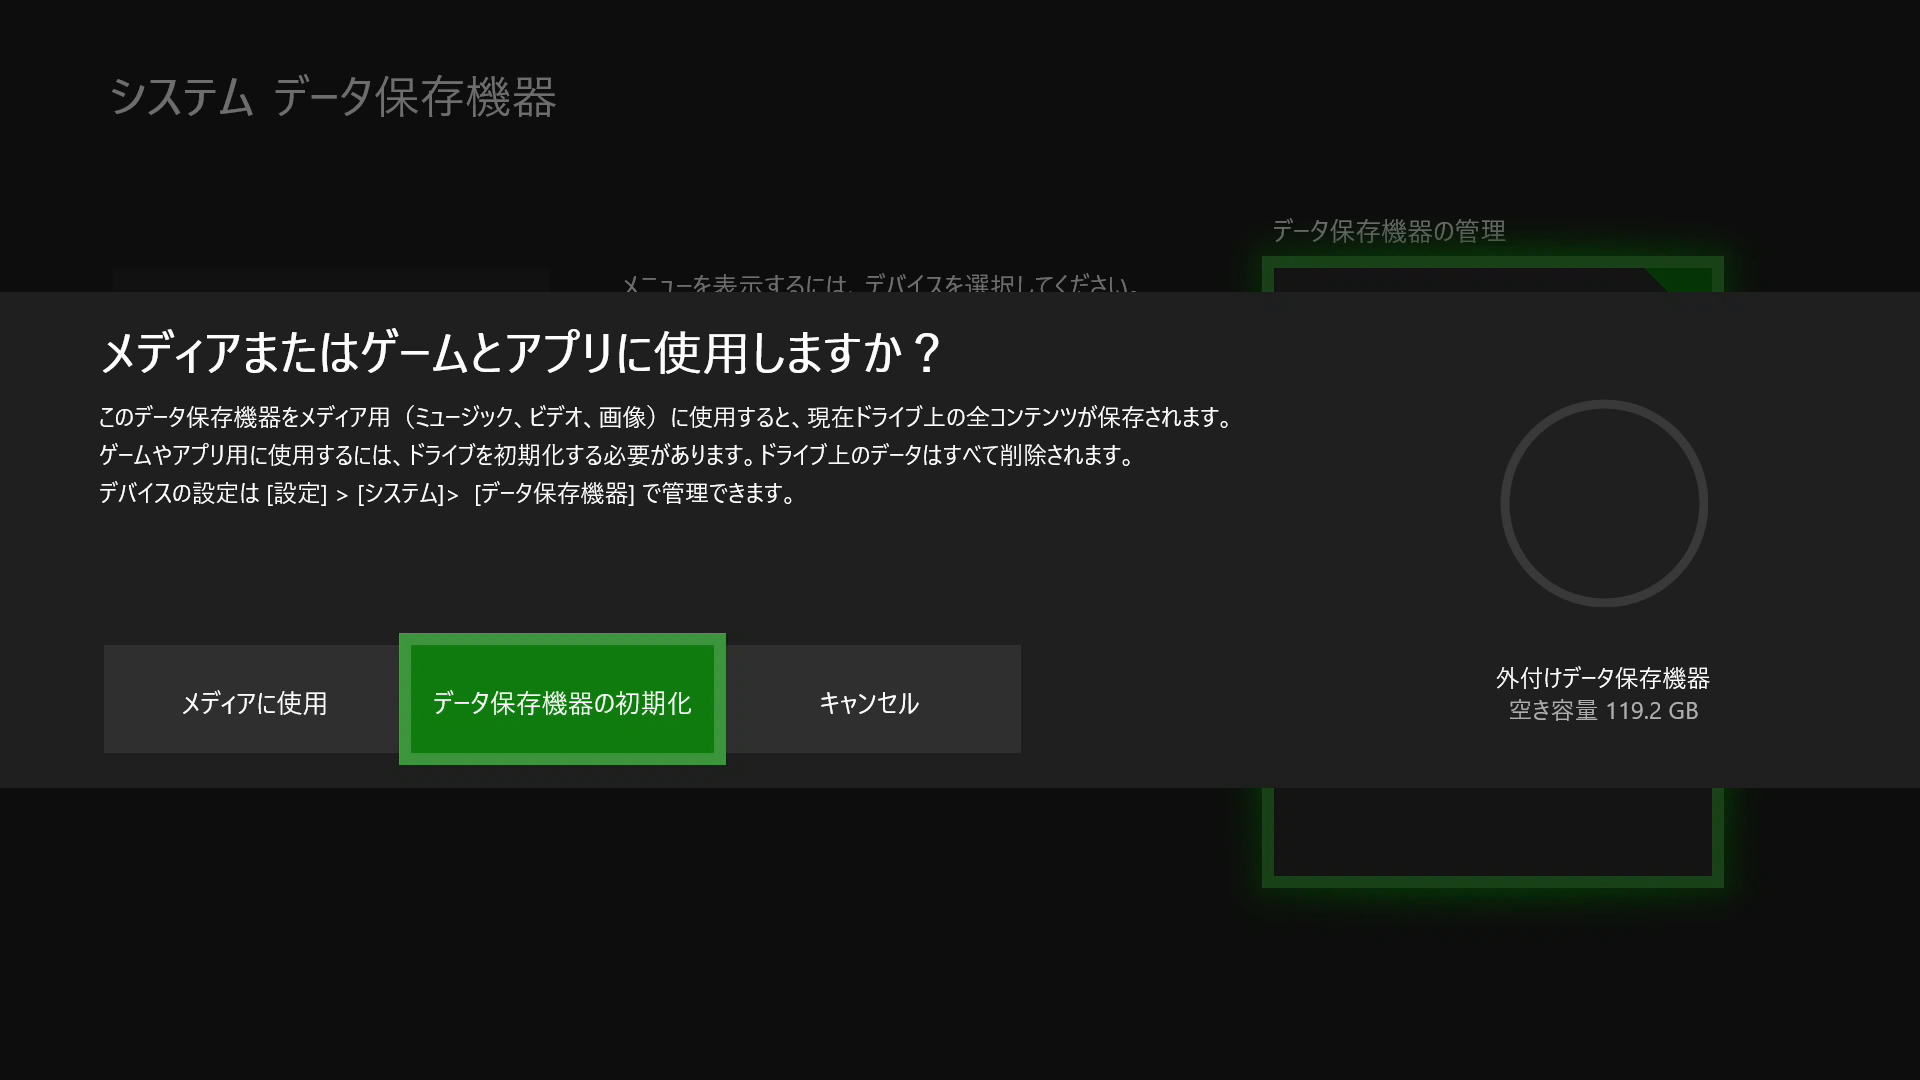Click the システム データ保存機器 page heading
Screen dimensions: 1920x1080
[x=332, y=97]
